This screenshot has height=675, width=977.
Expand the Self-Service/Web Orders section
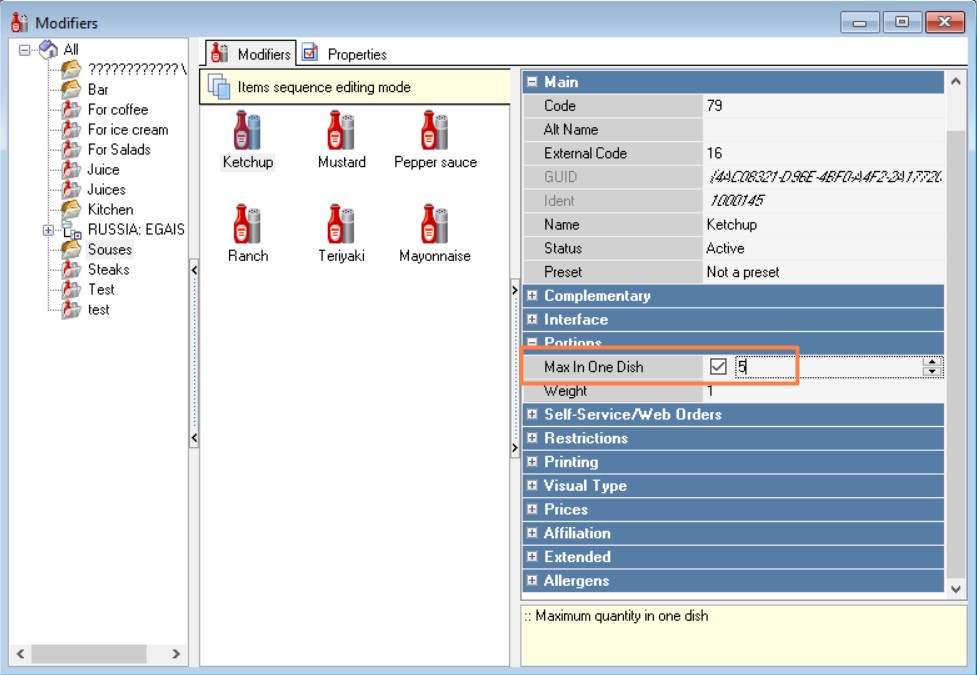(x=532, y=414)
